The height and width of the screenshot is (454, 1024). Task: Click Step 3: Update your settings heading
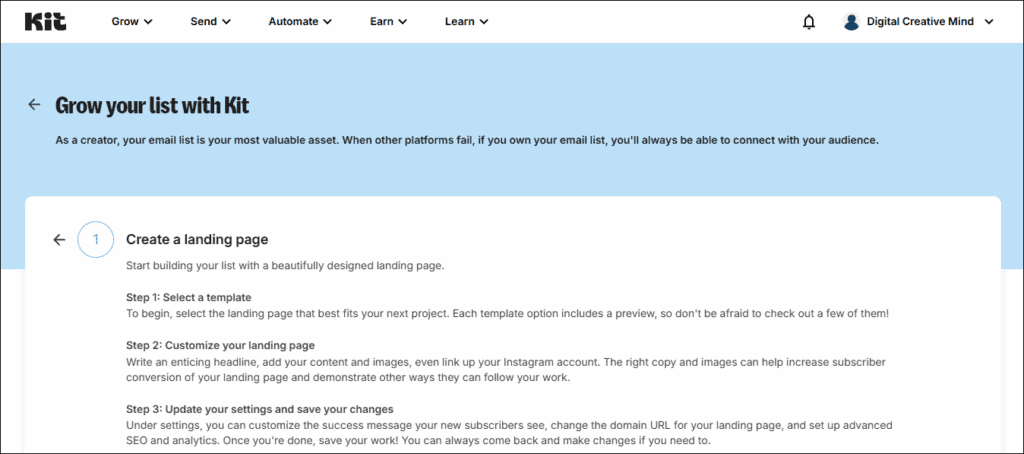point(259,410)
